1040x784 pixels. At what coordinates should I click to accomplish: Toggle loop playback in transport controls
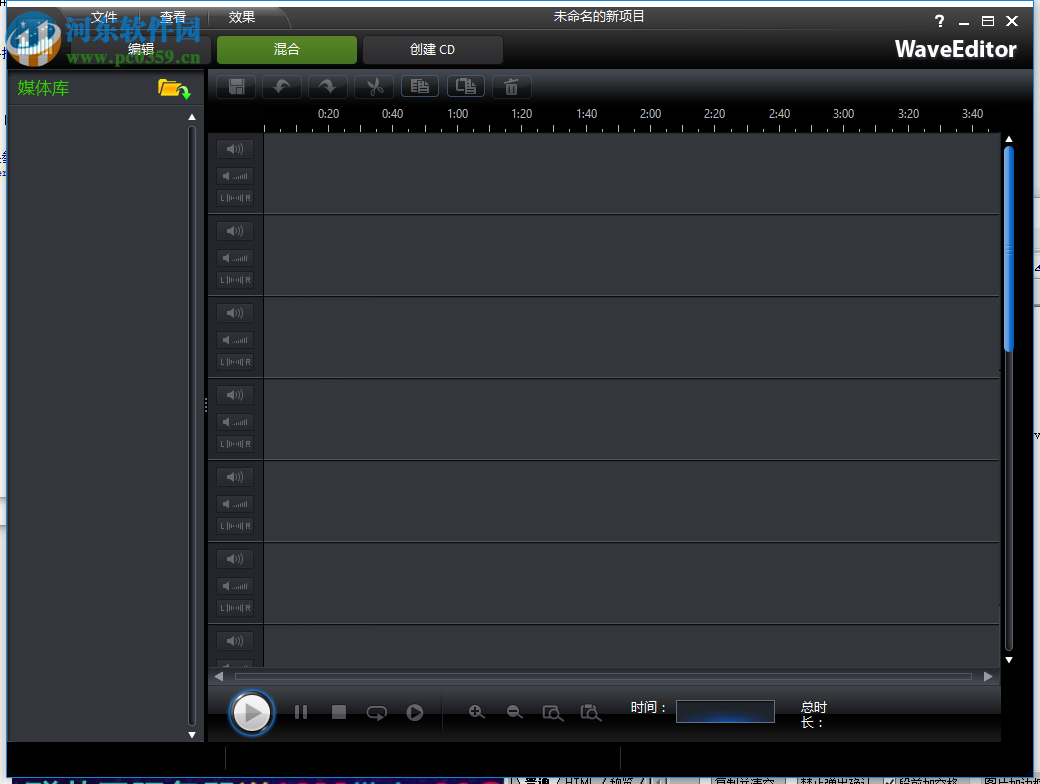click(376, 712)
